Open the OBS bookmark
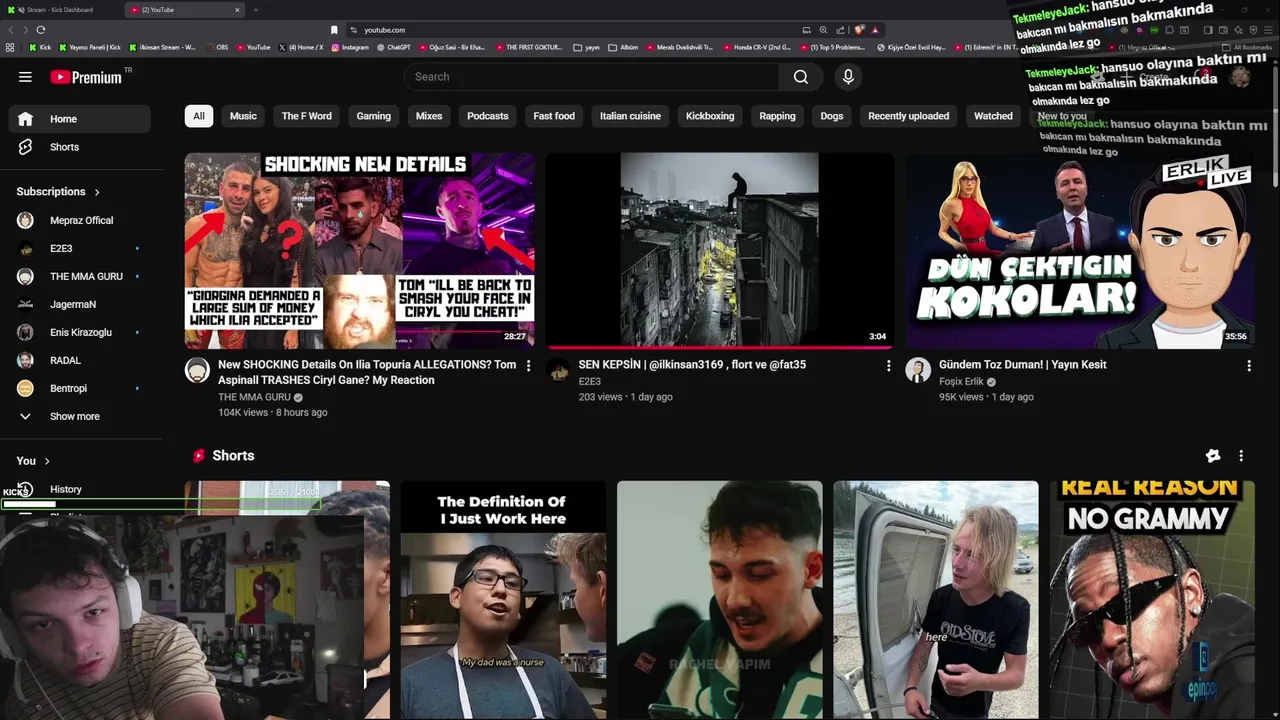This screenshot has width=1280, height=720. coord(216,47)
